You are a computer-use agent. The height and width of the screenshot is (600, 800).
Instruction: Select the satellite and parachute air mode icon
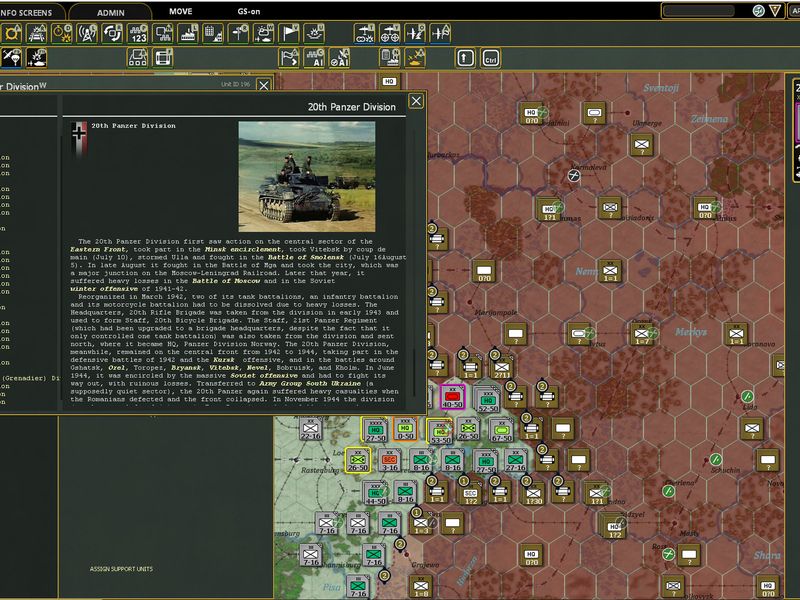12,58
